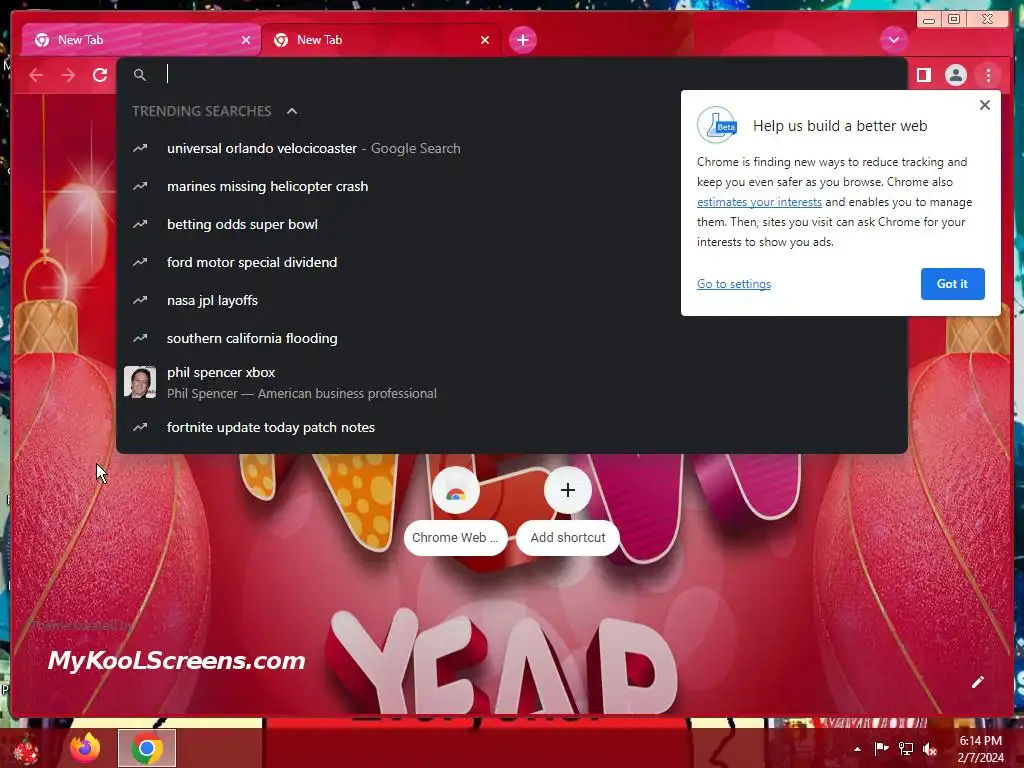
Task: Open the Go to settings link
Action: 733,284
